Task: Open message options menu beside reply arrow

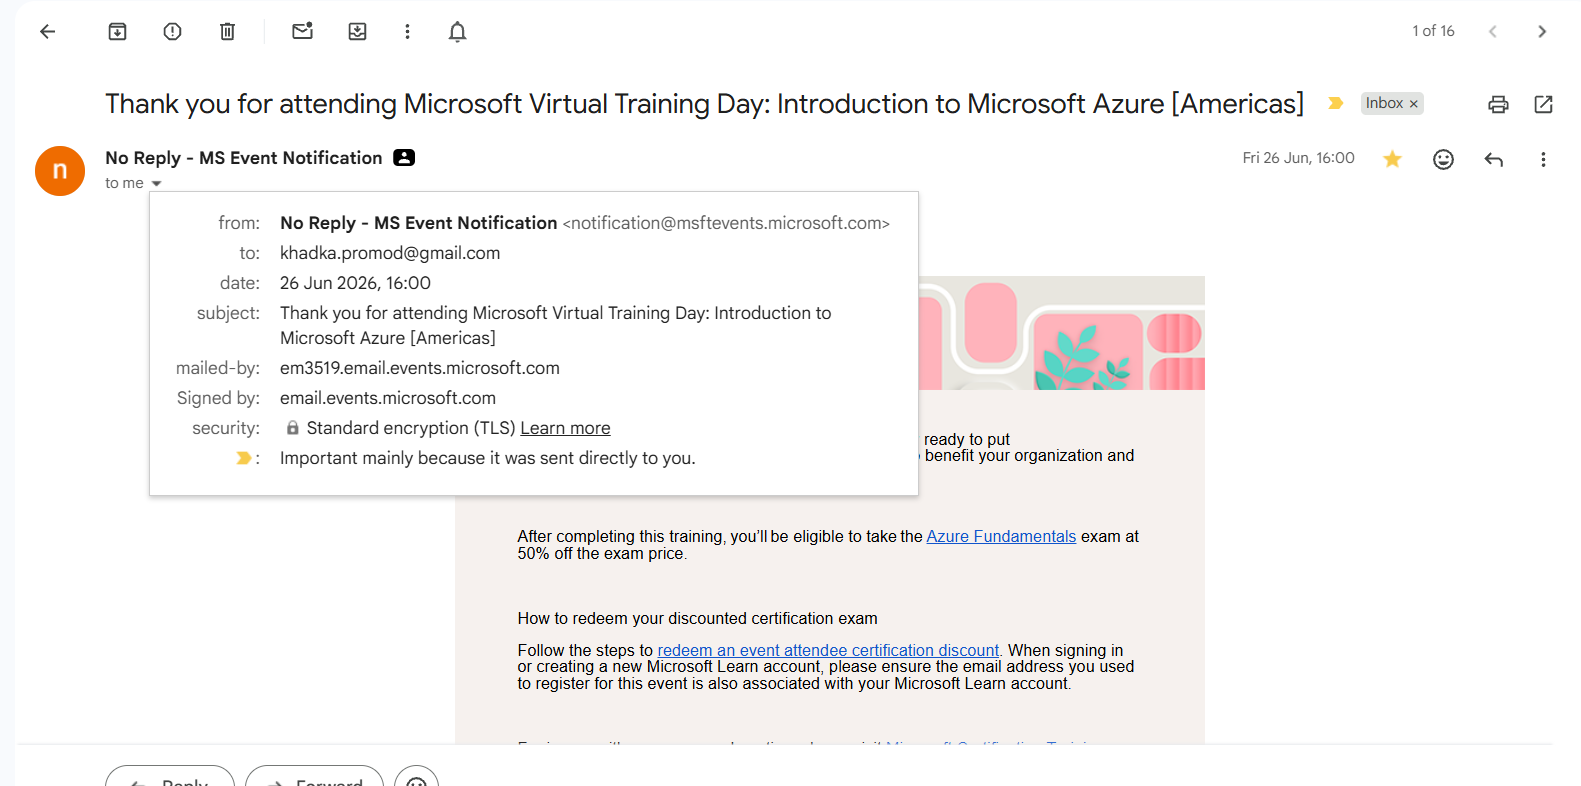Action: [x=1543, y=159]
